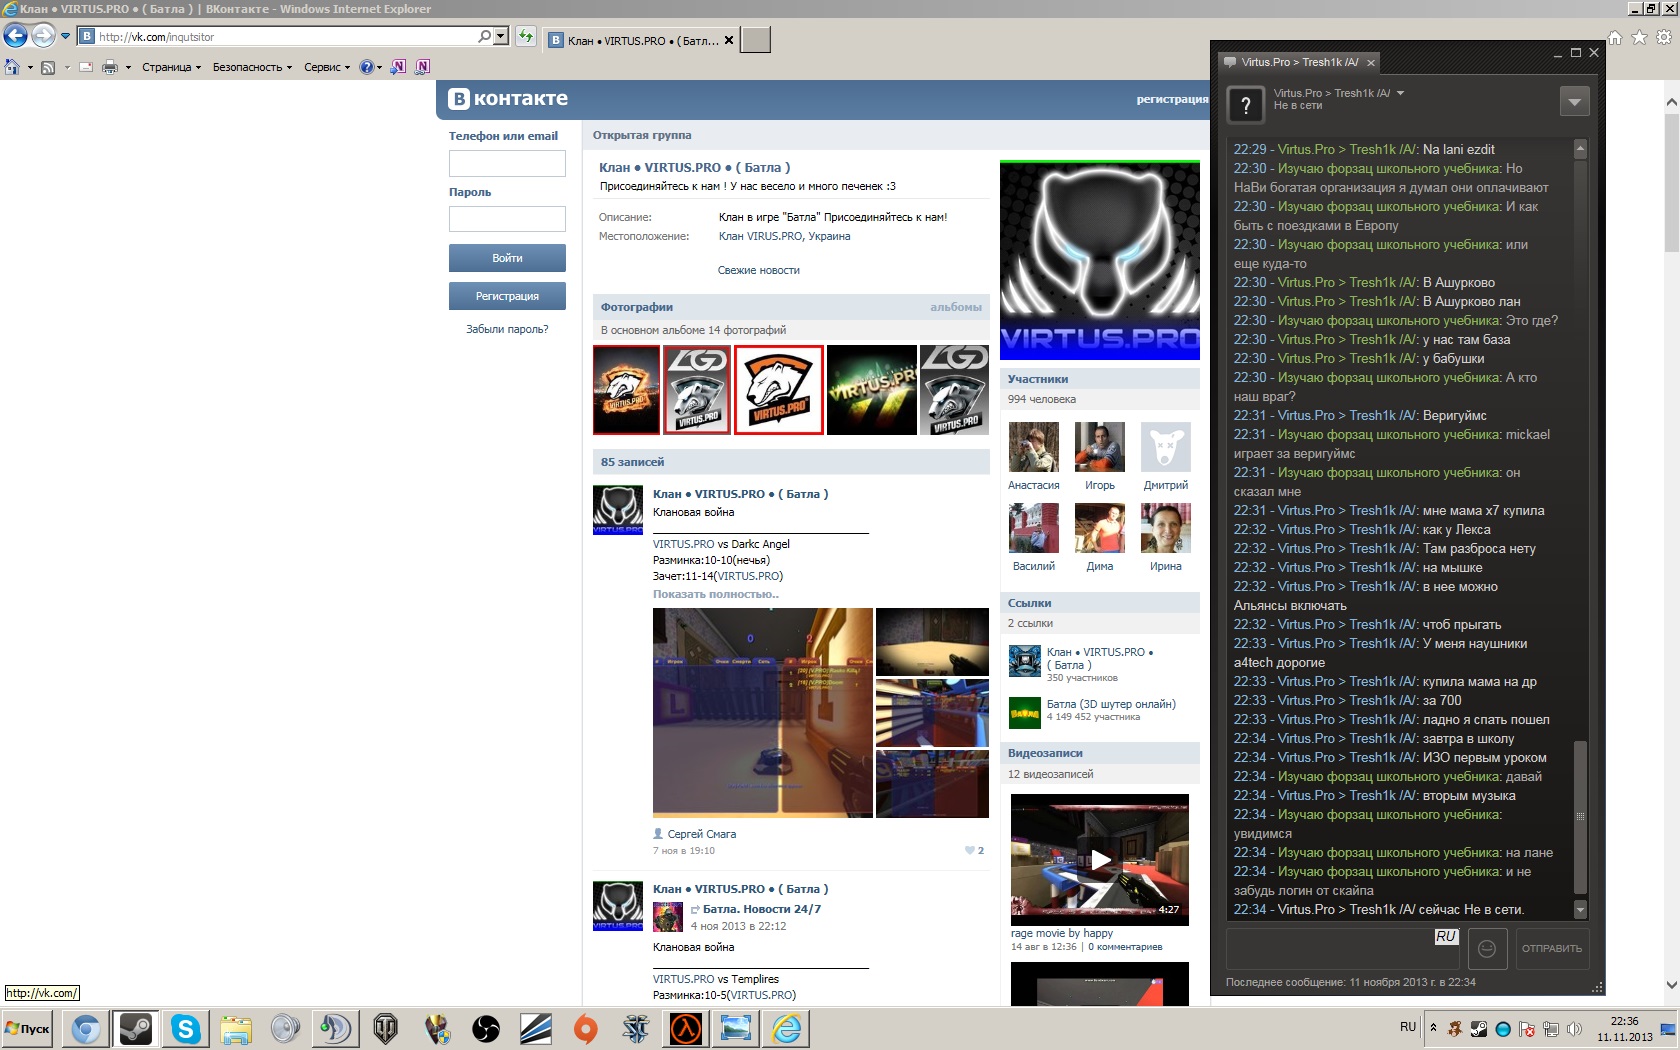The width and height of the screenshot is (1680, 1050).
Task: Click the browser Forward arrow
Action: pos(43,36)
